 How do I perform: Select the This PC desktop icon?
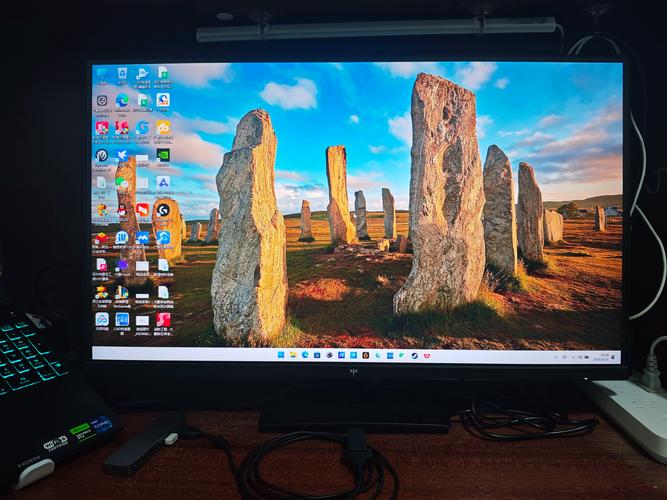pos(101,73)
